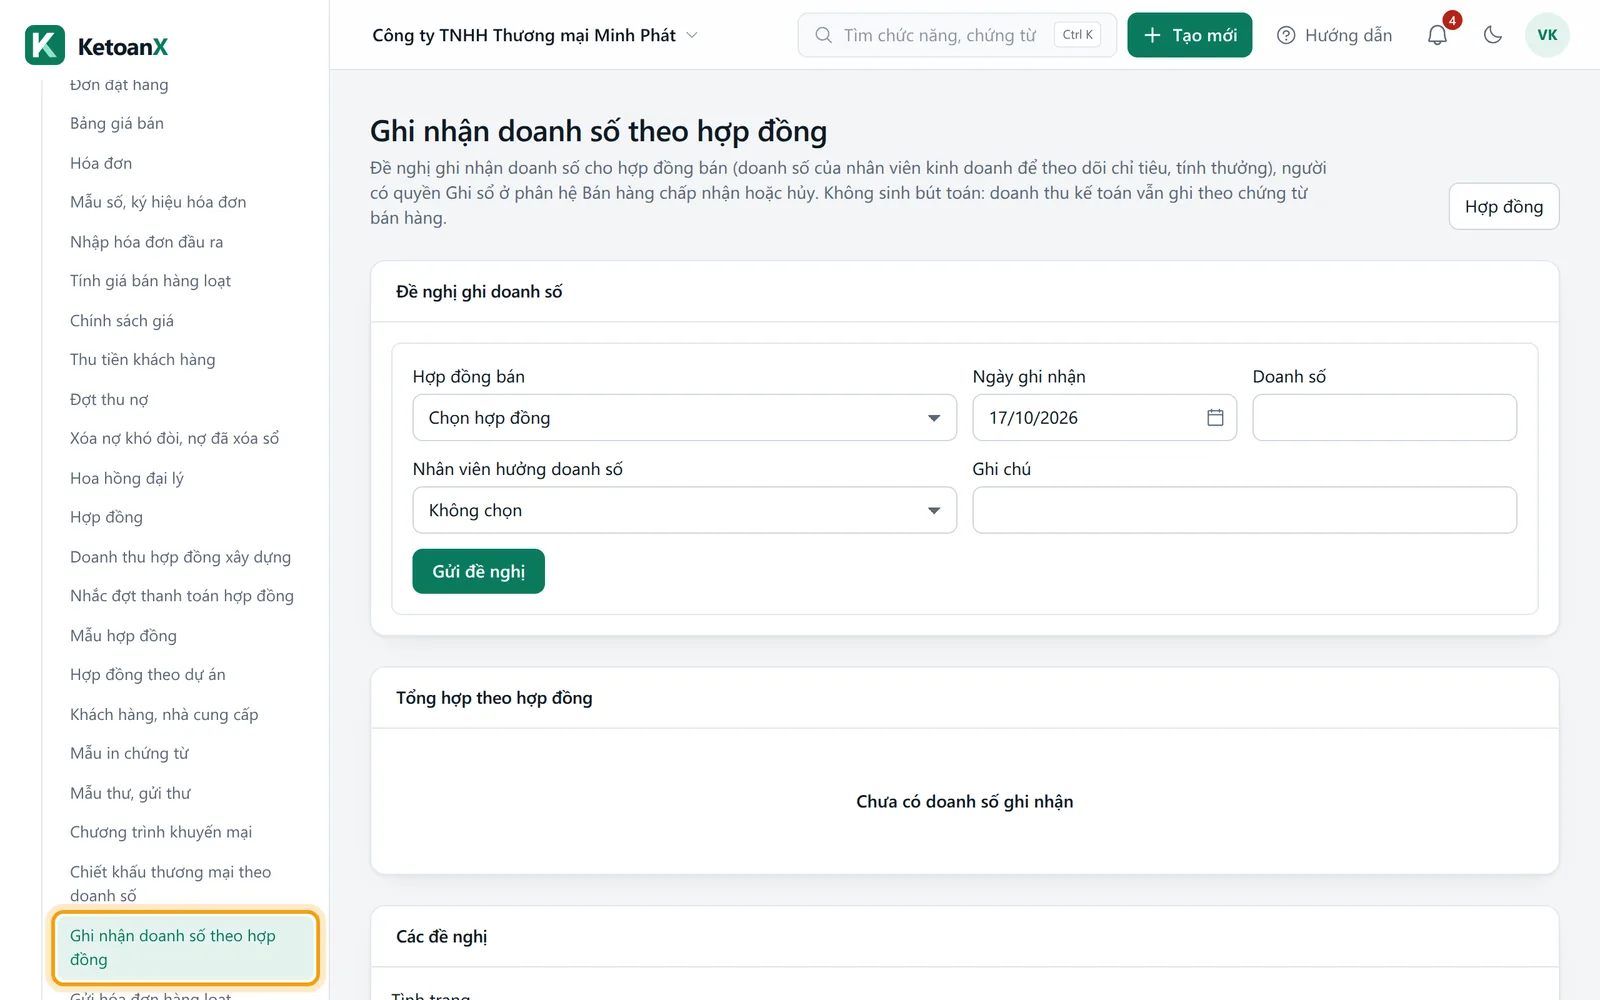
Task: Open Đợt thu nợ menu item
Action: pyautogui.click(x=109, y=399)
